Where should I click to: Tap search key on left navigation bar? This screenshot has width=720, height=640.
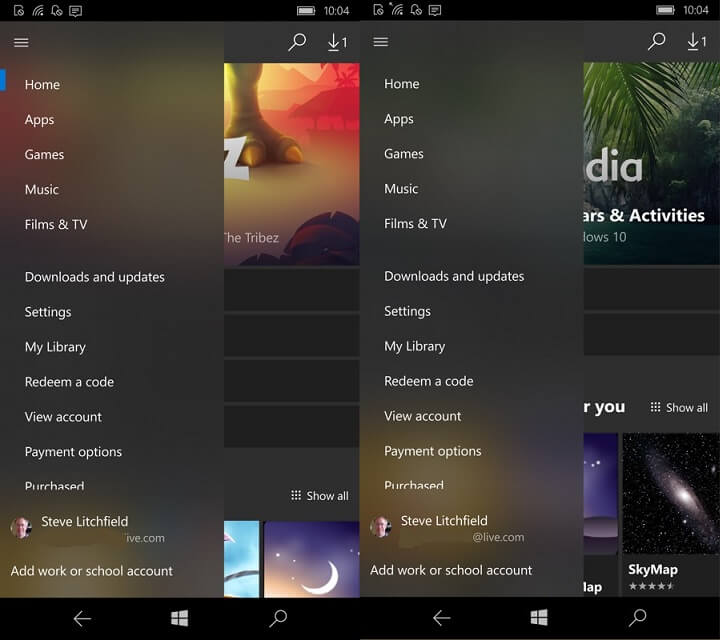pos(278,618)
